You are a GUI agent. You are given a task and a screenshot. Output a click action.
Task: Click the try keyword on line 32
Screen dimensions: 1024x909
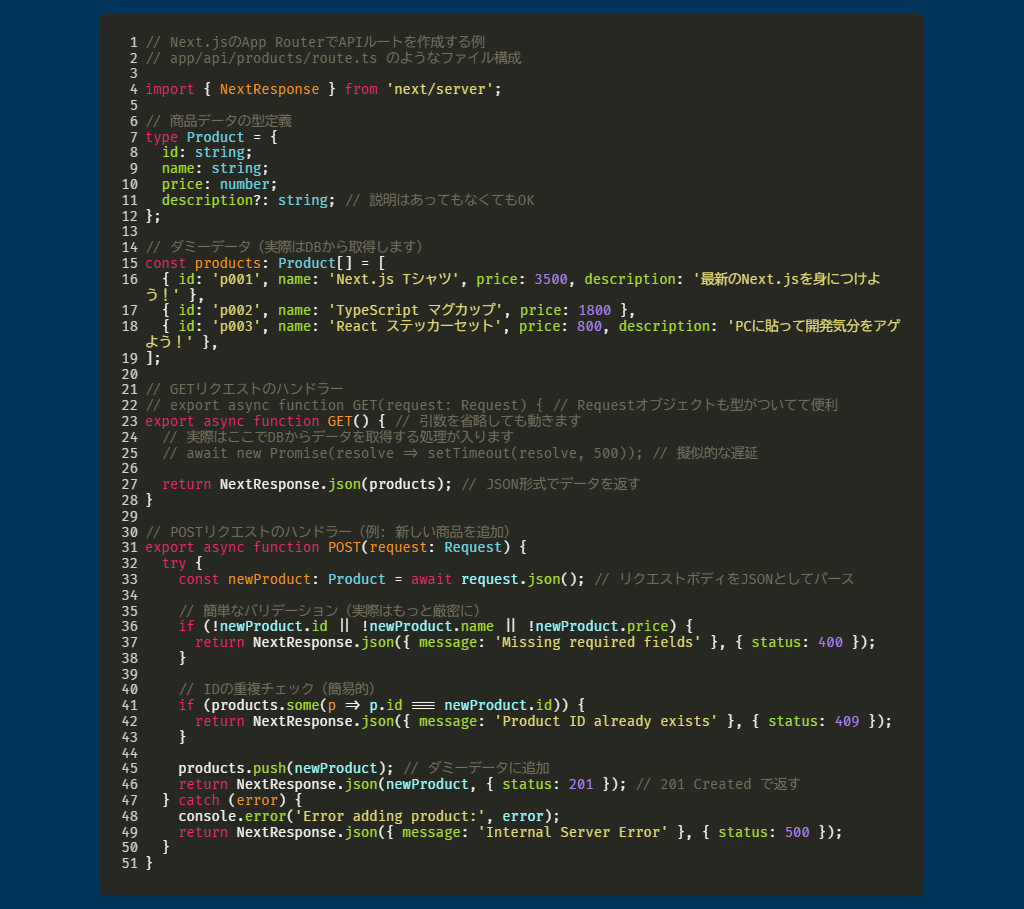[174, 563]
